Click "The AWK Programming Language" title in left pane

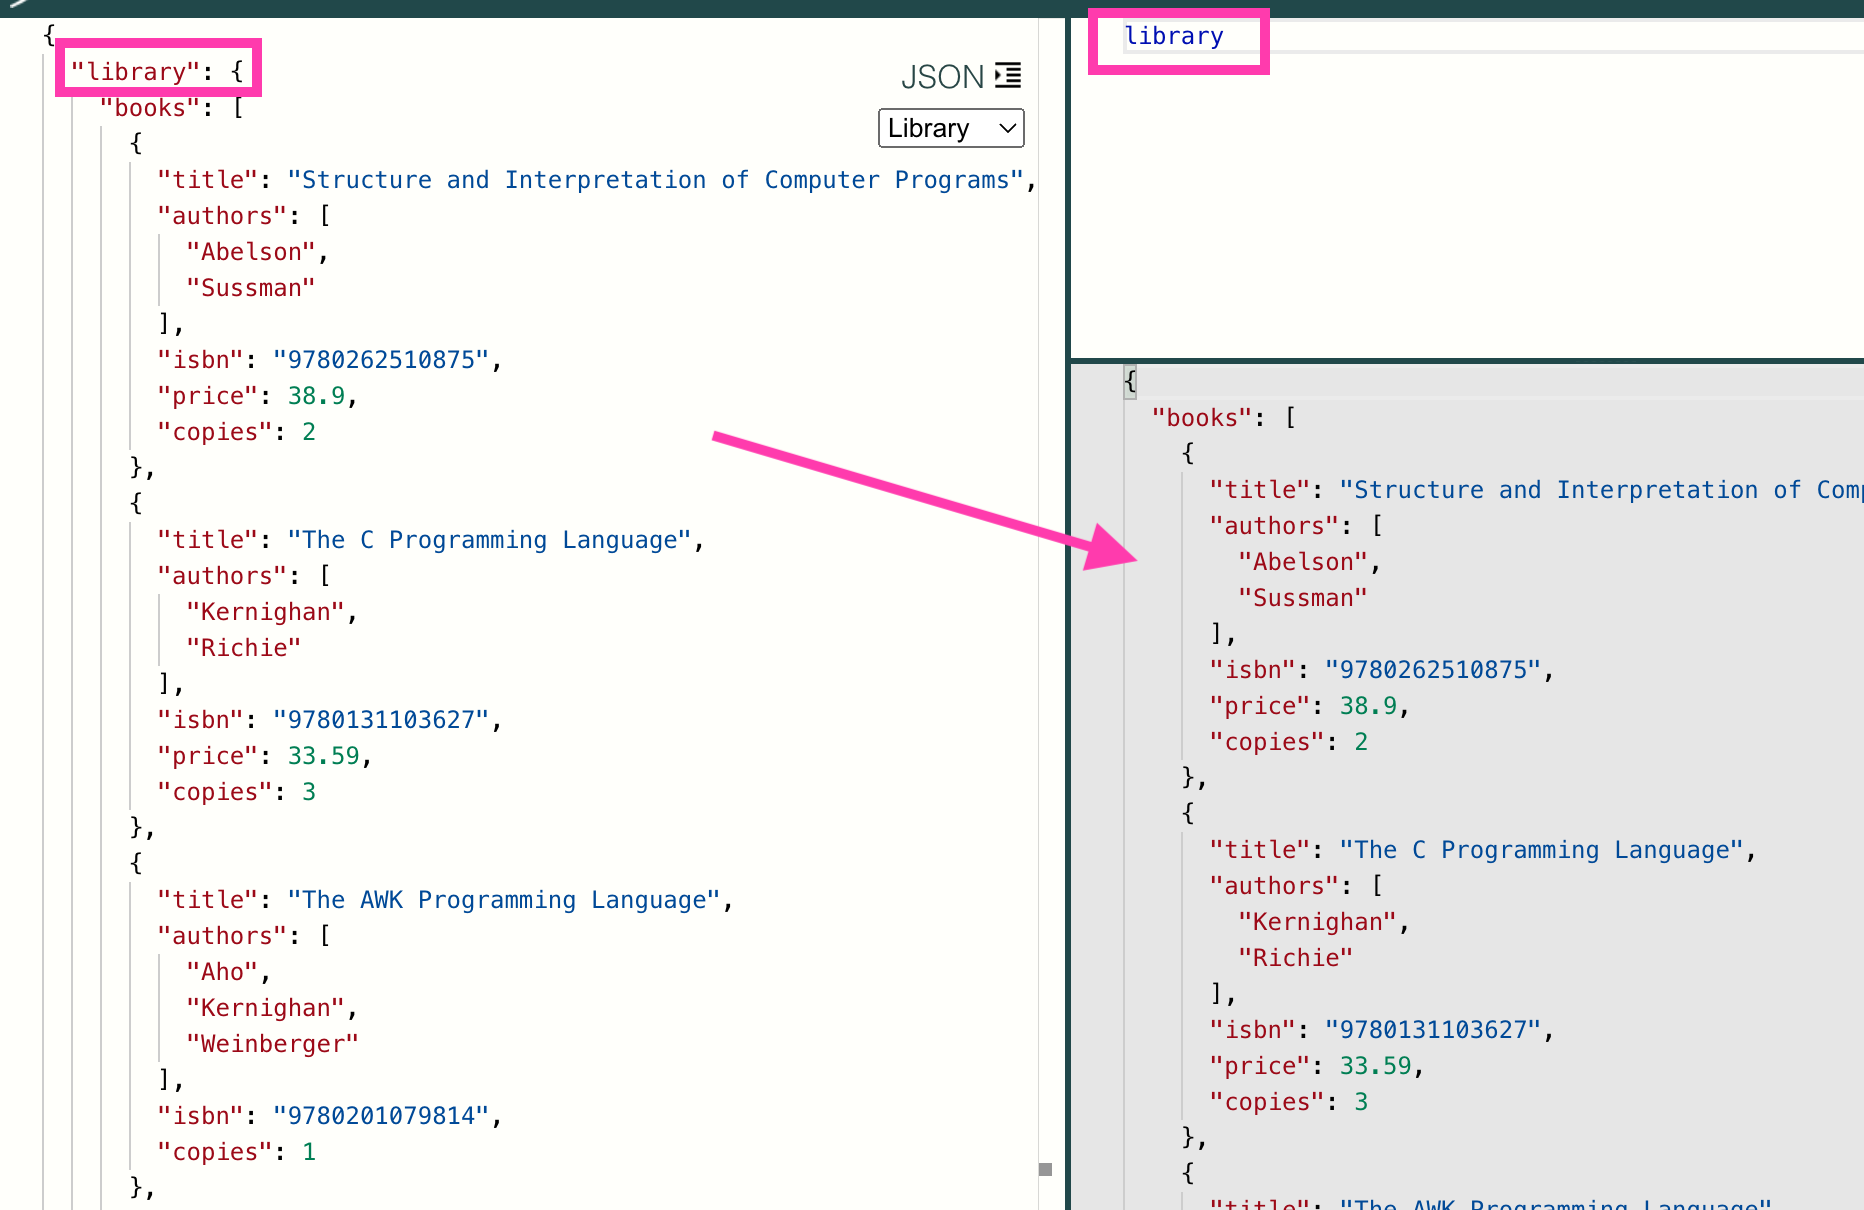504,900
